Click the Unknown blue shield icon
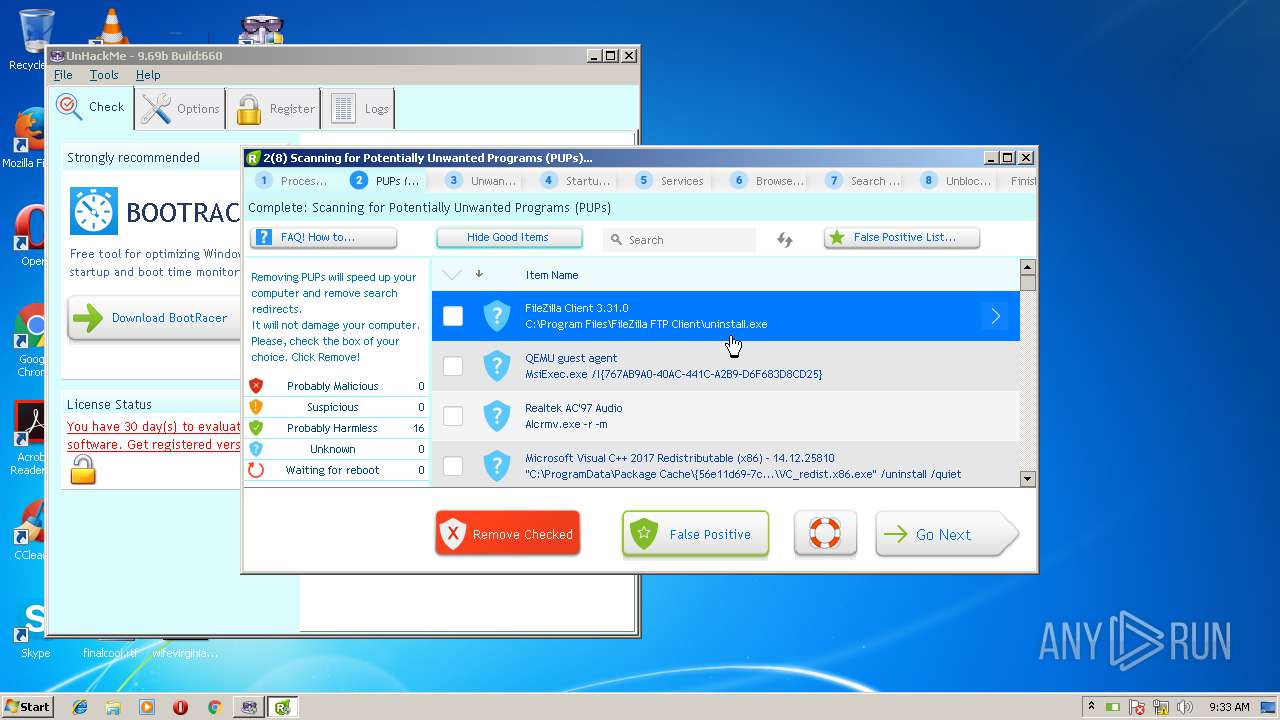This screenshot has height=720, width=1280. pos(256,449)
